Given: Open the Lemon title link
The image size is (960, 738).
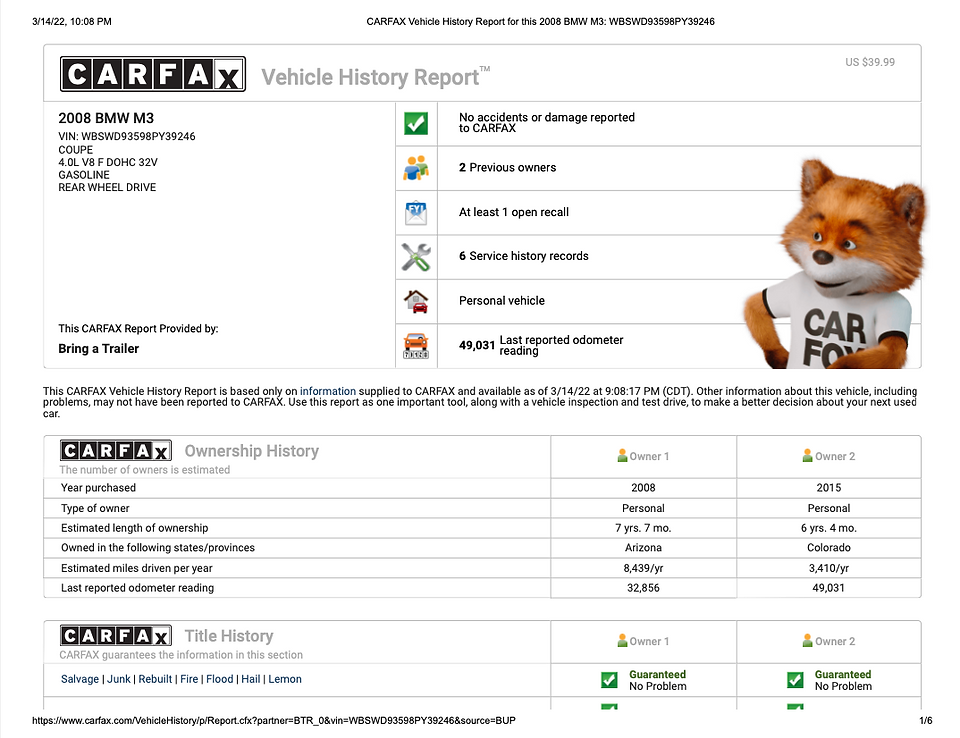Looking at the screenshot, I should pos(285,679).
